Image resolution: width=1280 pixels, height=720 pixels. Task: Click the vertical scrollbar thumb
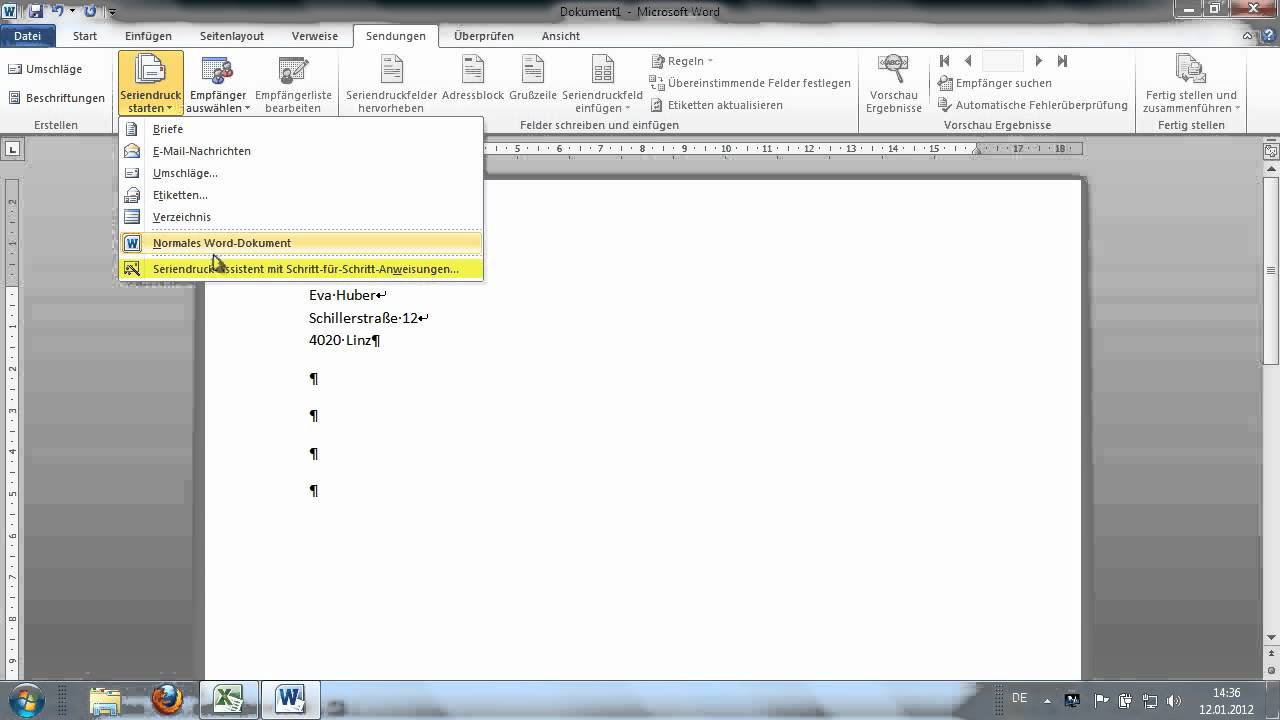coord(1271,270)
